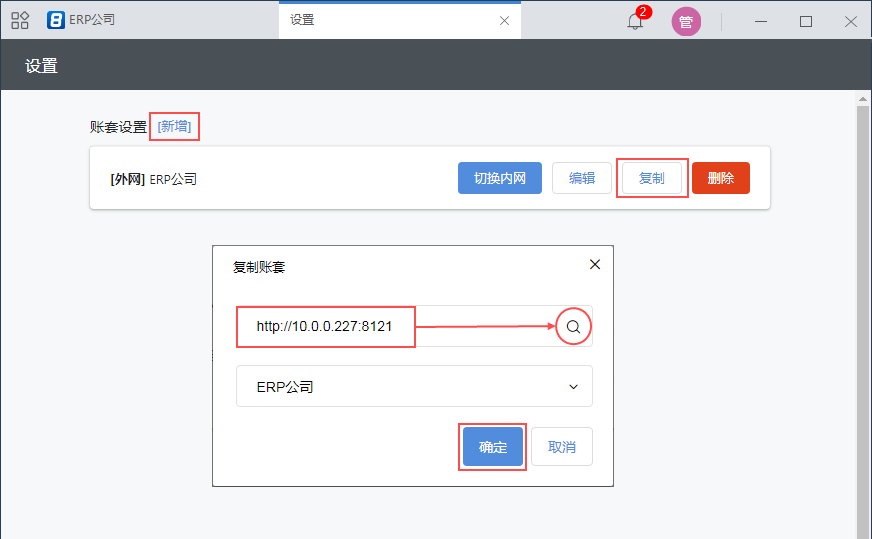
Task: Close the 复制账套 dialog with X
Action: (595, 265)
